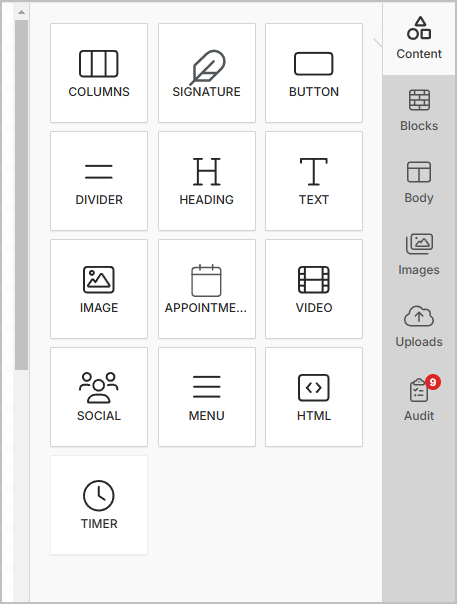Select the Appointment calendar tile
Image resolution: width=457 pixels, height=604 pixels.
(207, 289)
